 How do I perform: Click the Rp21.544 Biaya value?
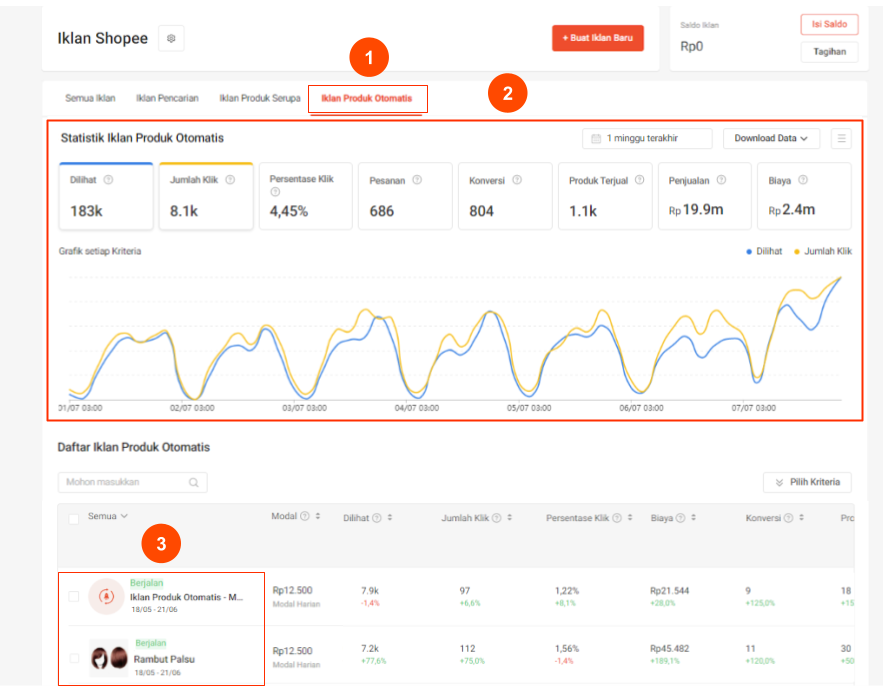(670, 591)
